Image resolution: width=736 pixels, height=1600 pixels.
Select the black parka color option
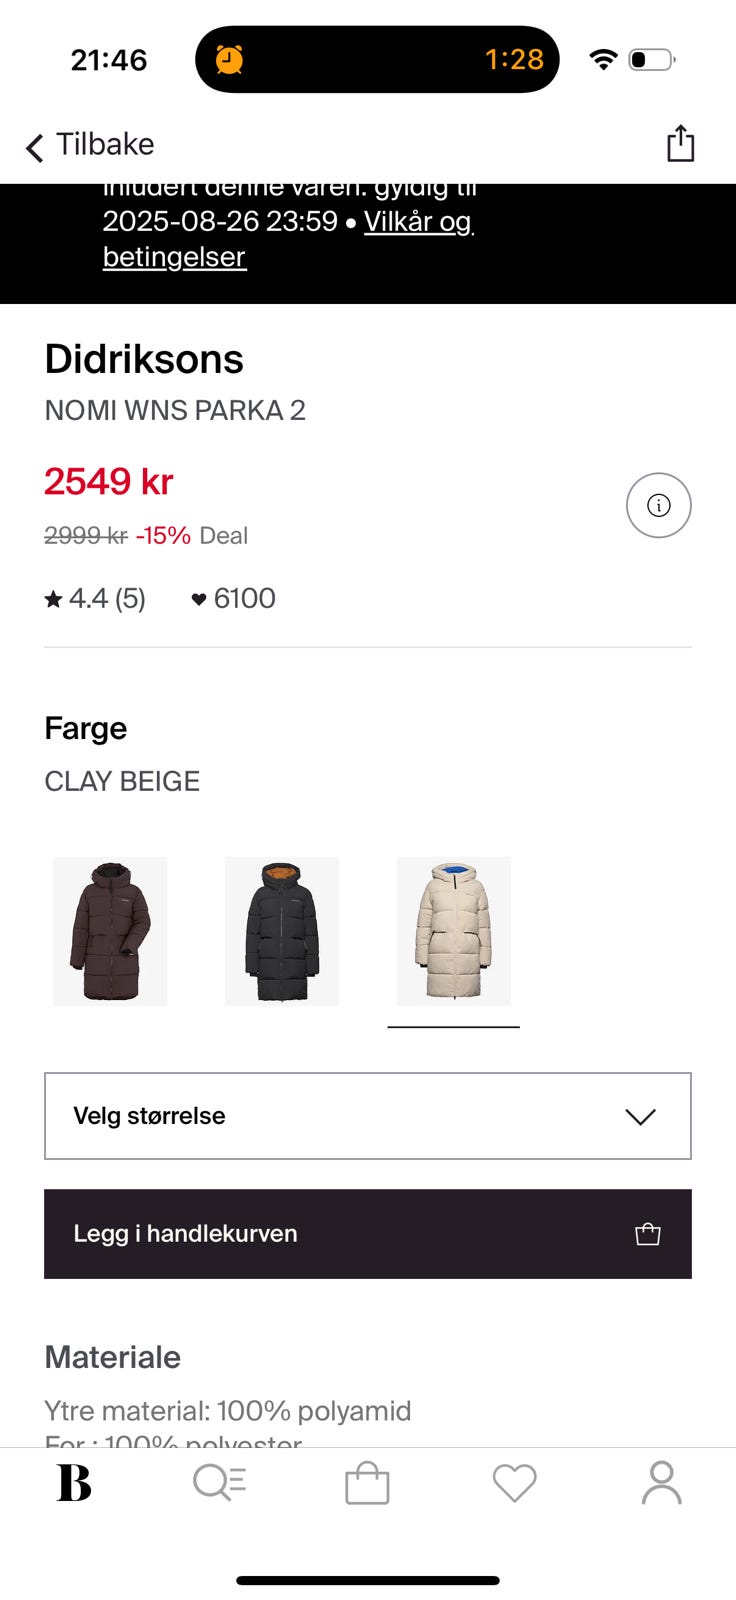pyautogui.click(x=282, y=931)
